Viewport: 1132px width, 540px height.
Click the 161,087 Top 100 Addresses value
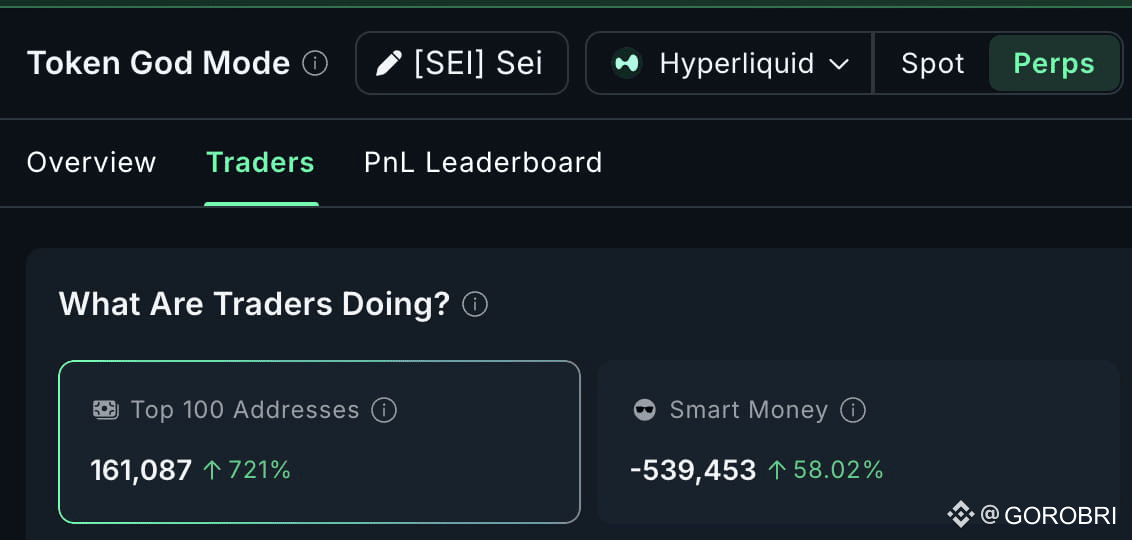141,470
